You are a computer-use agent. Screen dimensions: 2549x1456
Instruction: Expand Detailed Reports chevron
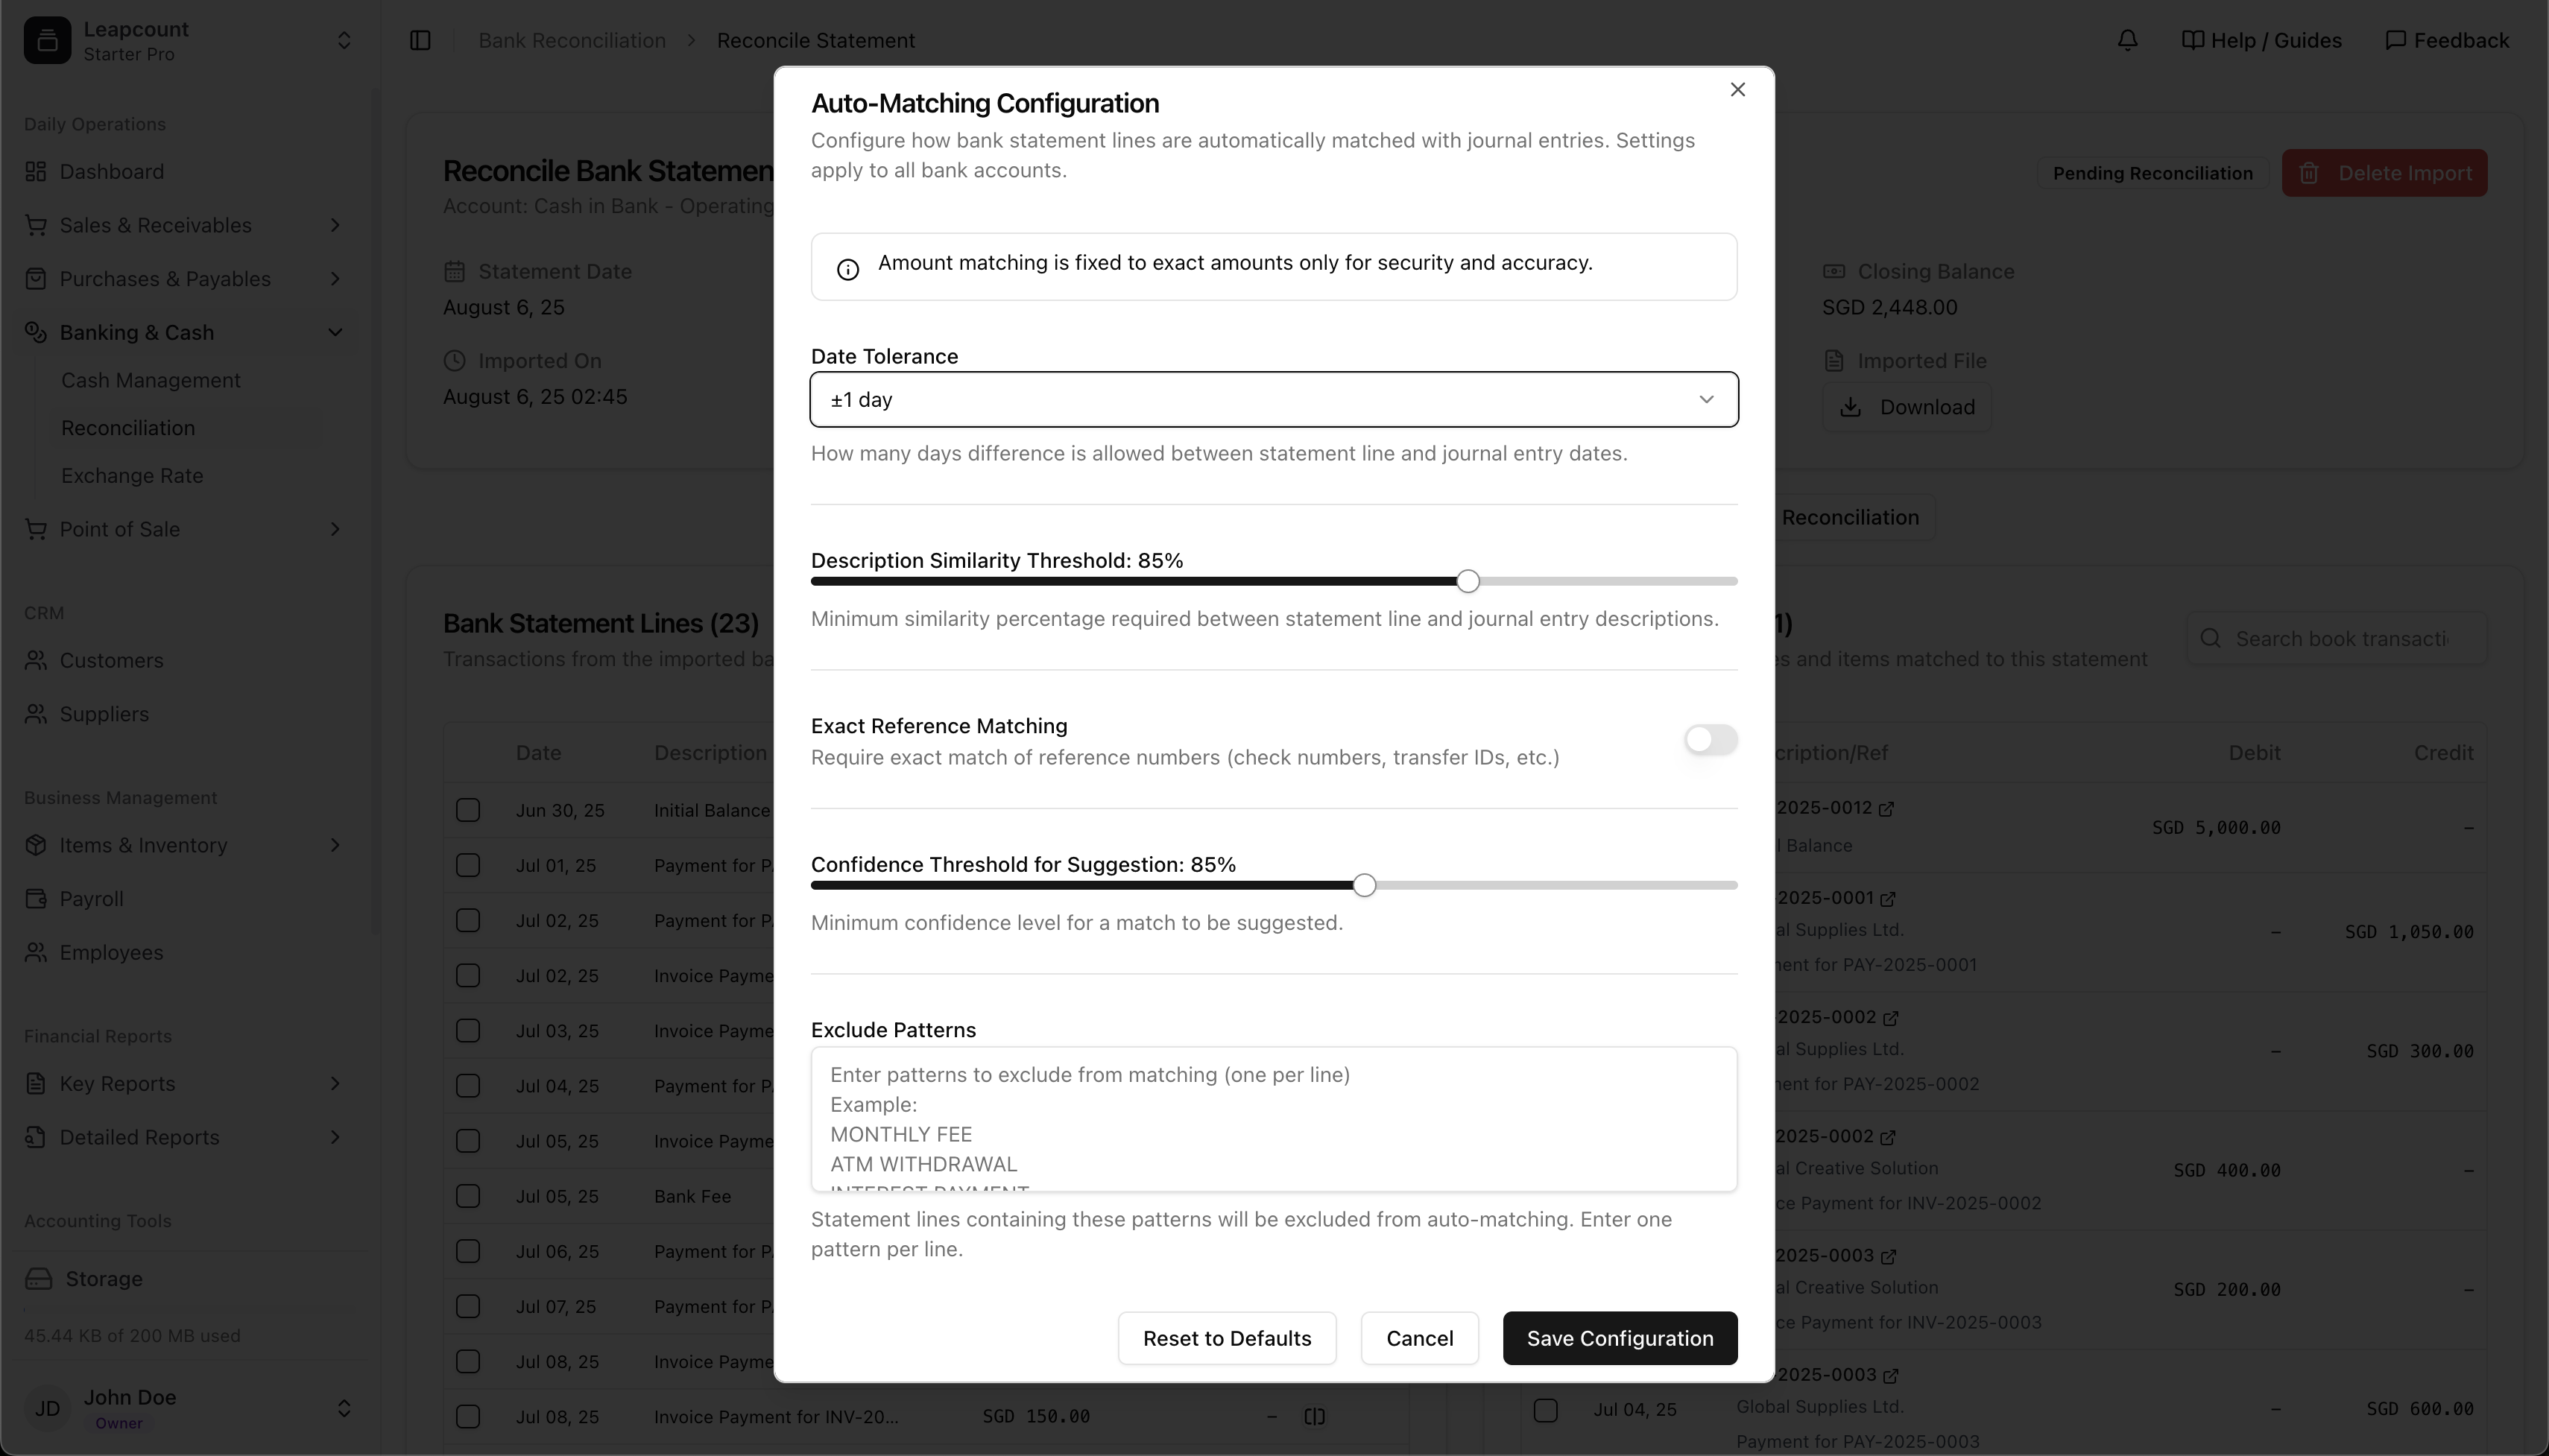click(x=335, y=1137)
